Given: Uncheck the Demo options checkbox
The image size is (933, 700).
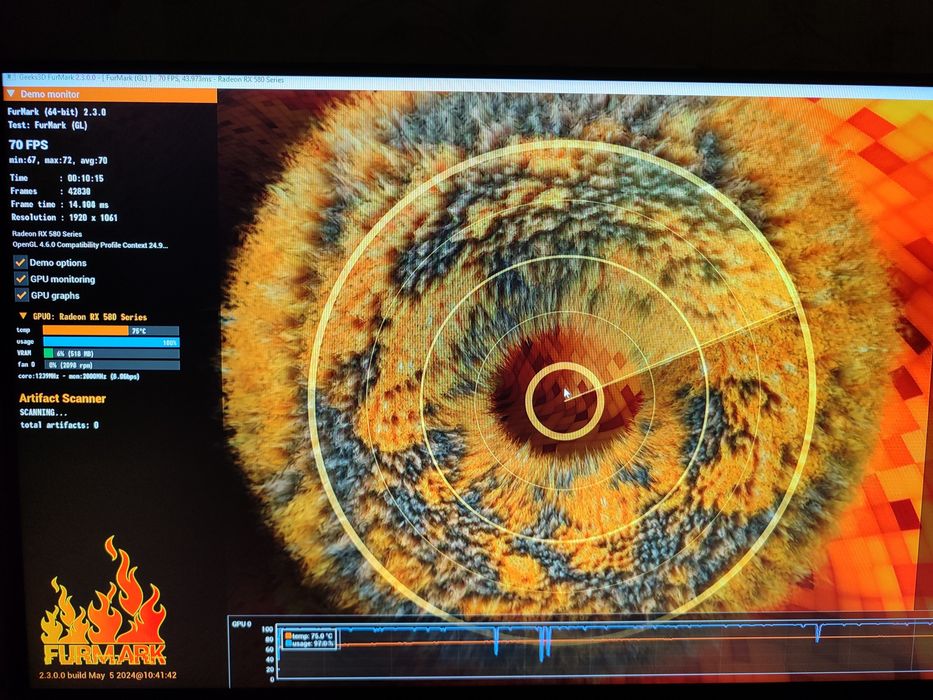Looking at the screenshot, I should point(21,262).
